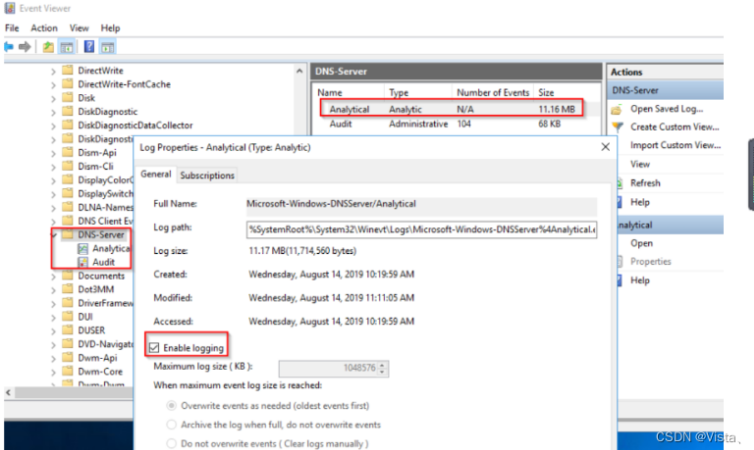This screenshot has width=754, height=450.
Task: Collapse the DNS-Server tree node
Action: click(x=53, y=235)
